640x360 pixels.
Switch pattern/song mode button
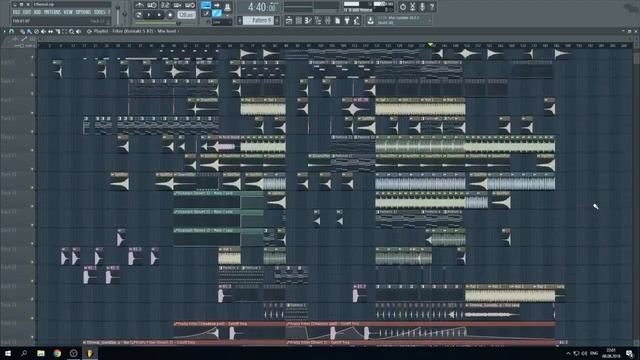[x=138, y=15]
